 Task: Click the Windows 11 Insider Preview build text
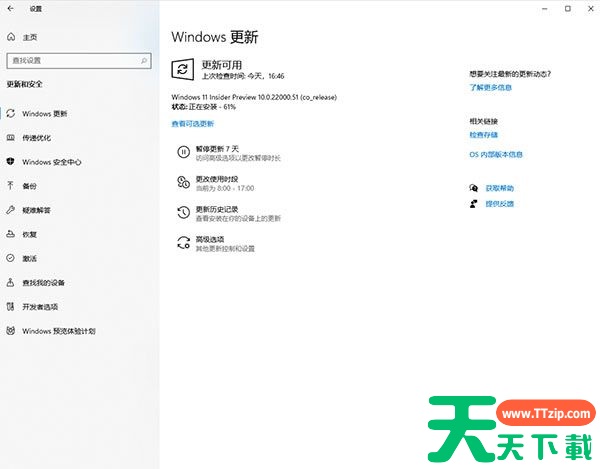254,97
